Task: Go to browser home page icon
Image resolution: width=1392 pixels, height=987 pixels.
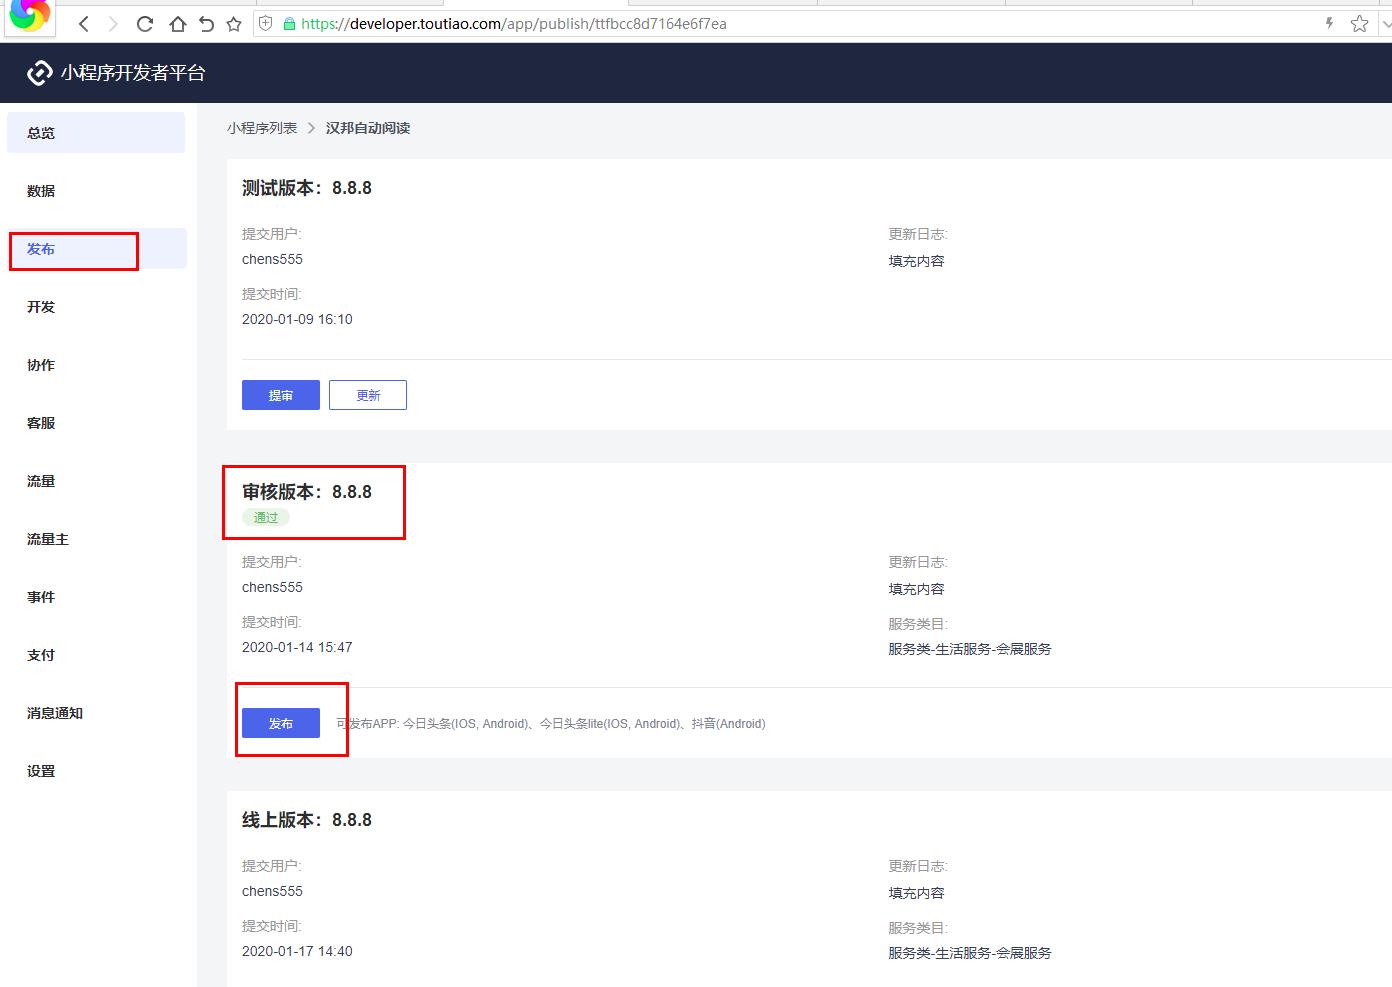Action: click(177, 24)
